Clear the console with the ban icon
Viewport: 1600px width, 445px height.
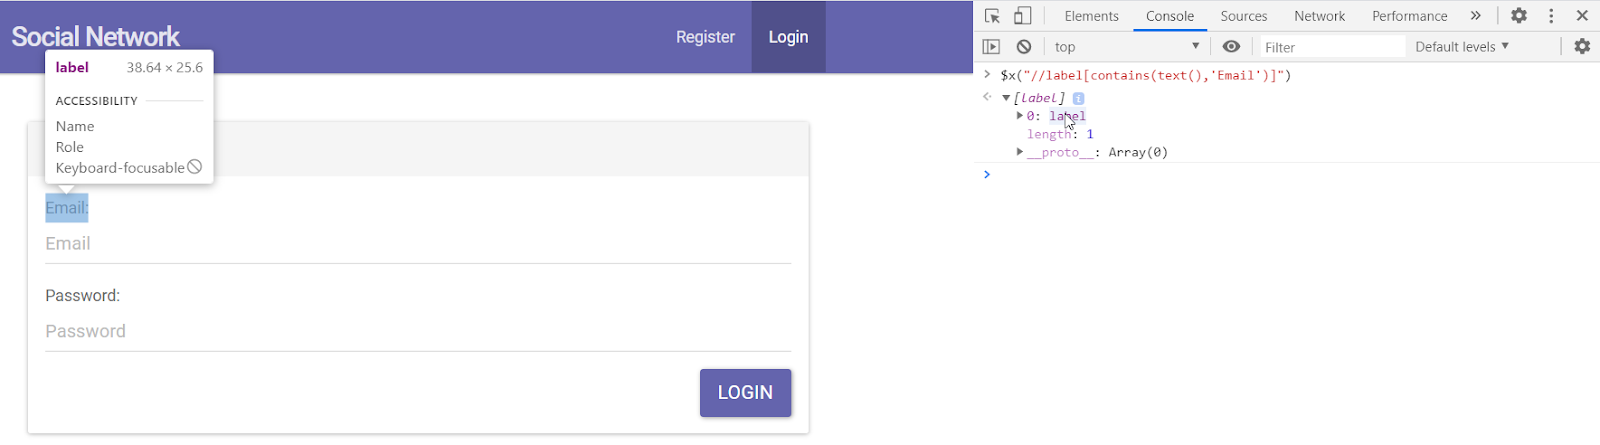pos(1024,47)
